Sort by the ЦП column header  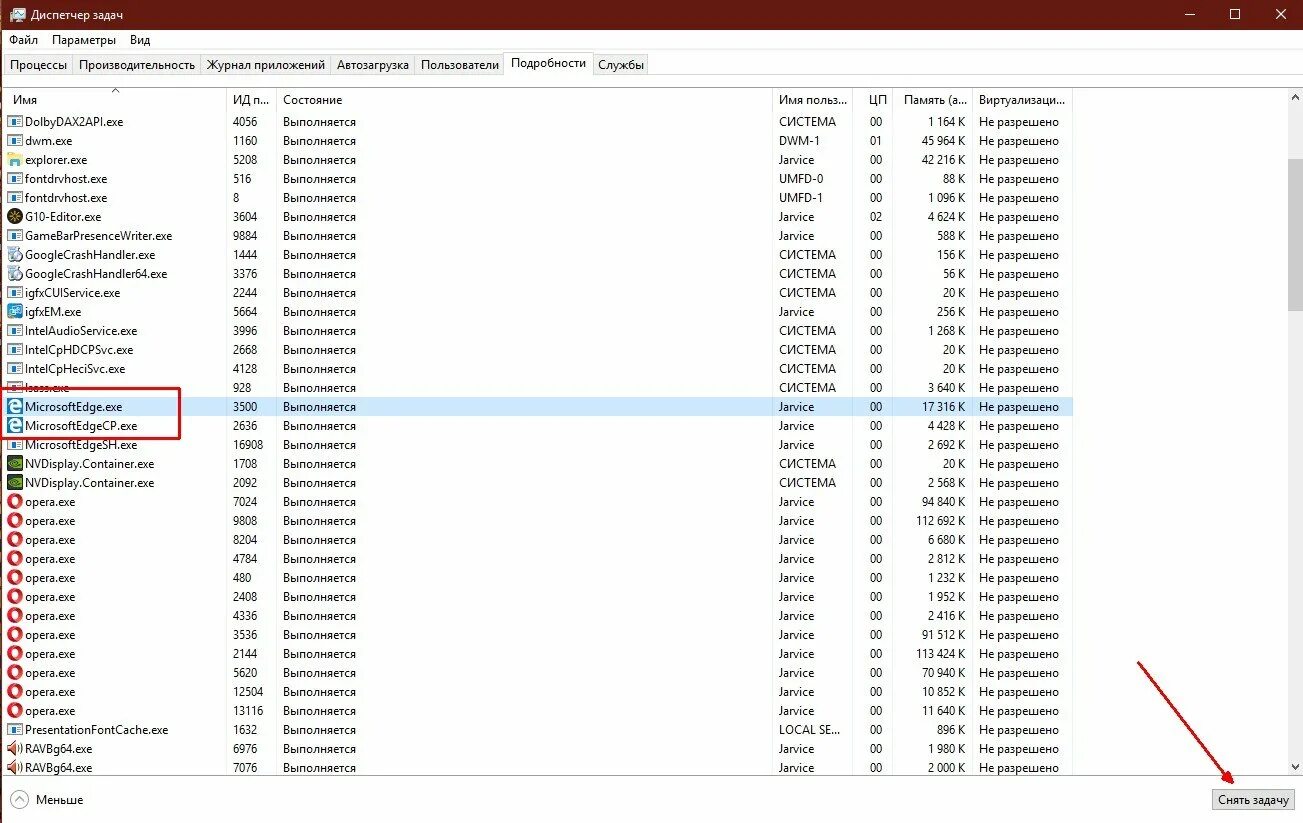[873, 100]
